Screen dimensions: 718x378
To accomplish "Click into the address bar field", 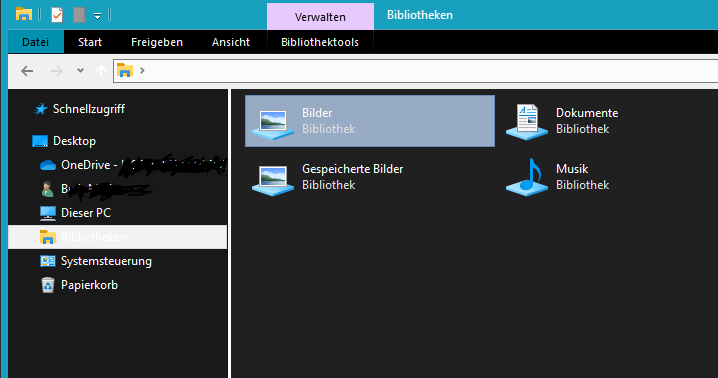I will coord(415,71).
